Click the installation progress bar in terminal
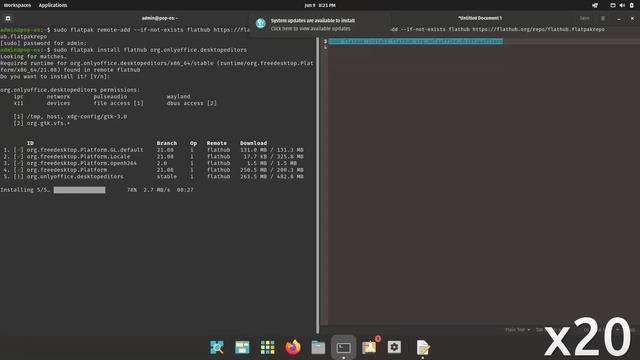 click(80, 190)
